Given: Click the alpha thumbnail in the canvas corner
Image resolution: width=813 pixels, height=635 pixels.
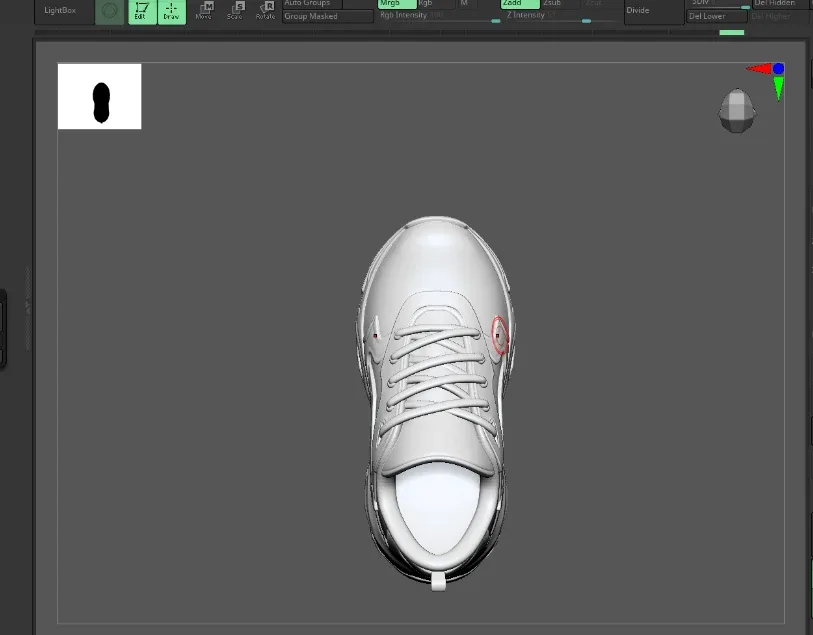Looking at the screenshot, I should 99,96.
